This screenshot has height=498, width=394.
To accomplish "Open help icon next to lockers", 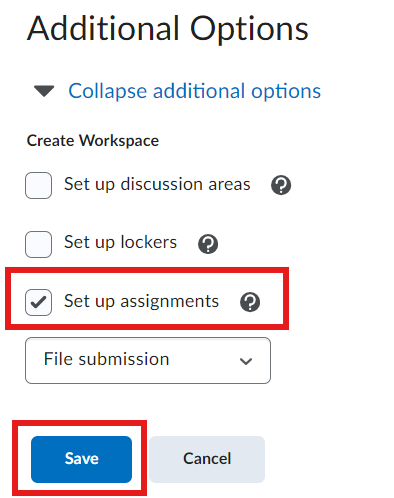I will pyautogui.click(x=208, y=244).
